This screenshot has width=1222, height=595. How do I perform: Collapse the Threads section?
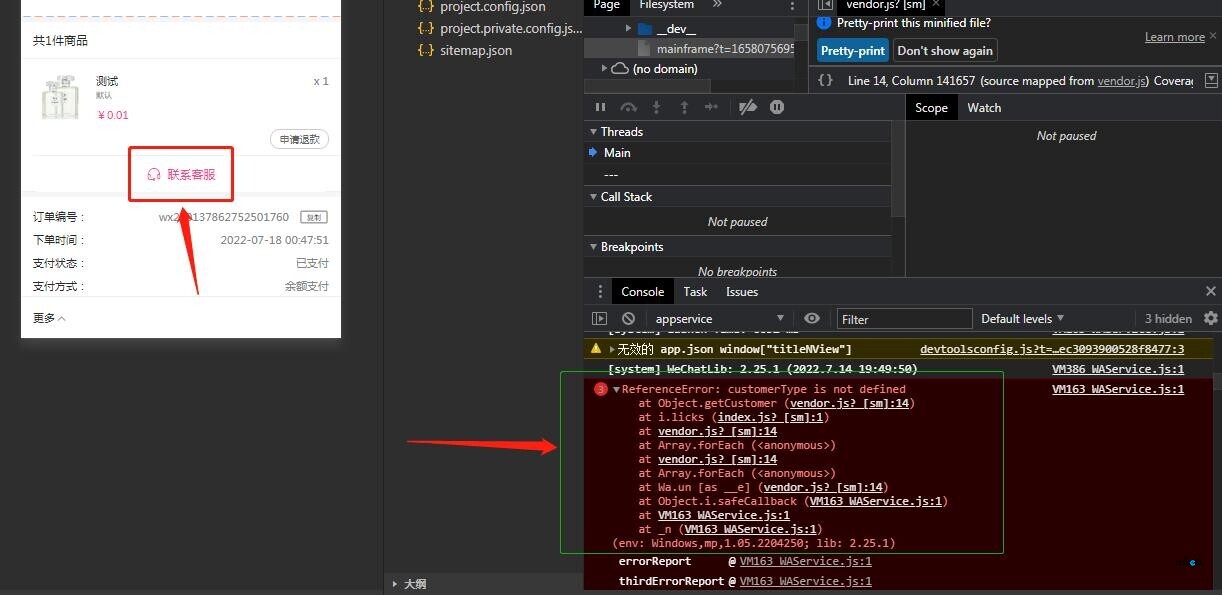(593, 132)
